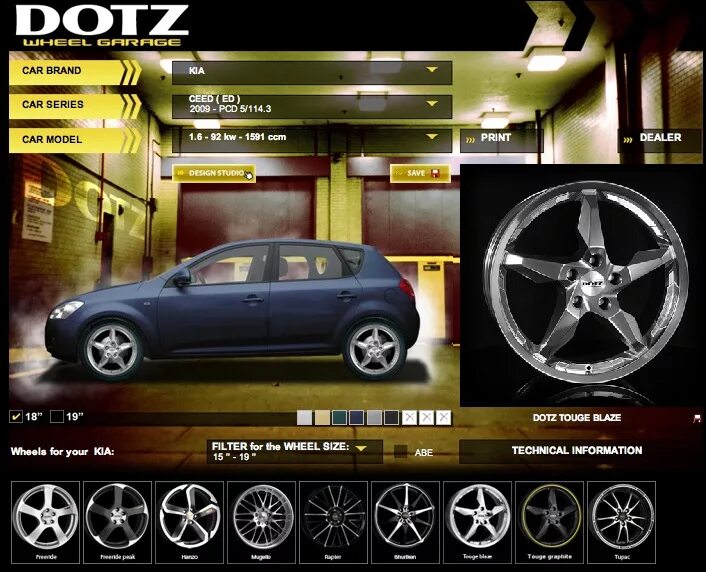The height and width of the screenshot is (572, 706).
Task: Open the car model 1.6 - 92 kw dropdown
Action: [x=312, y=140]
